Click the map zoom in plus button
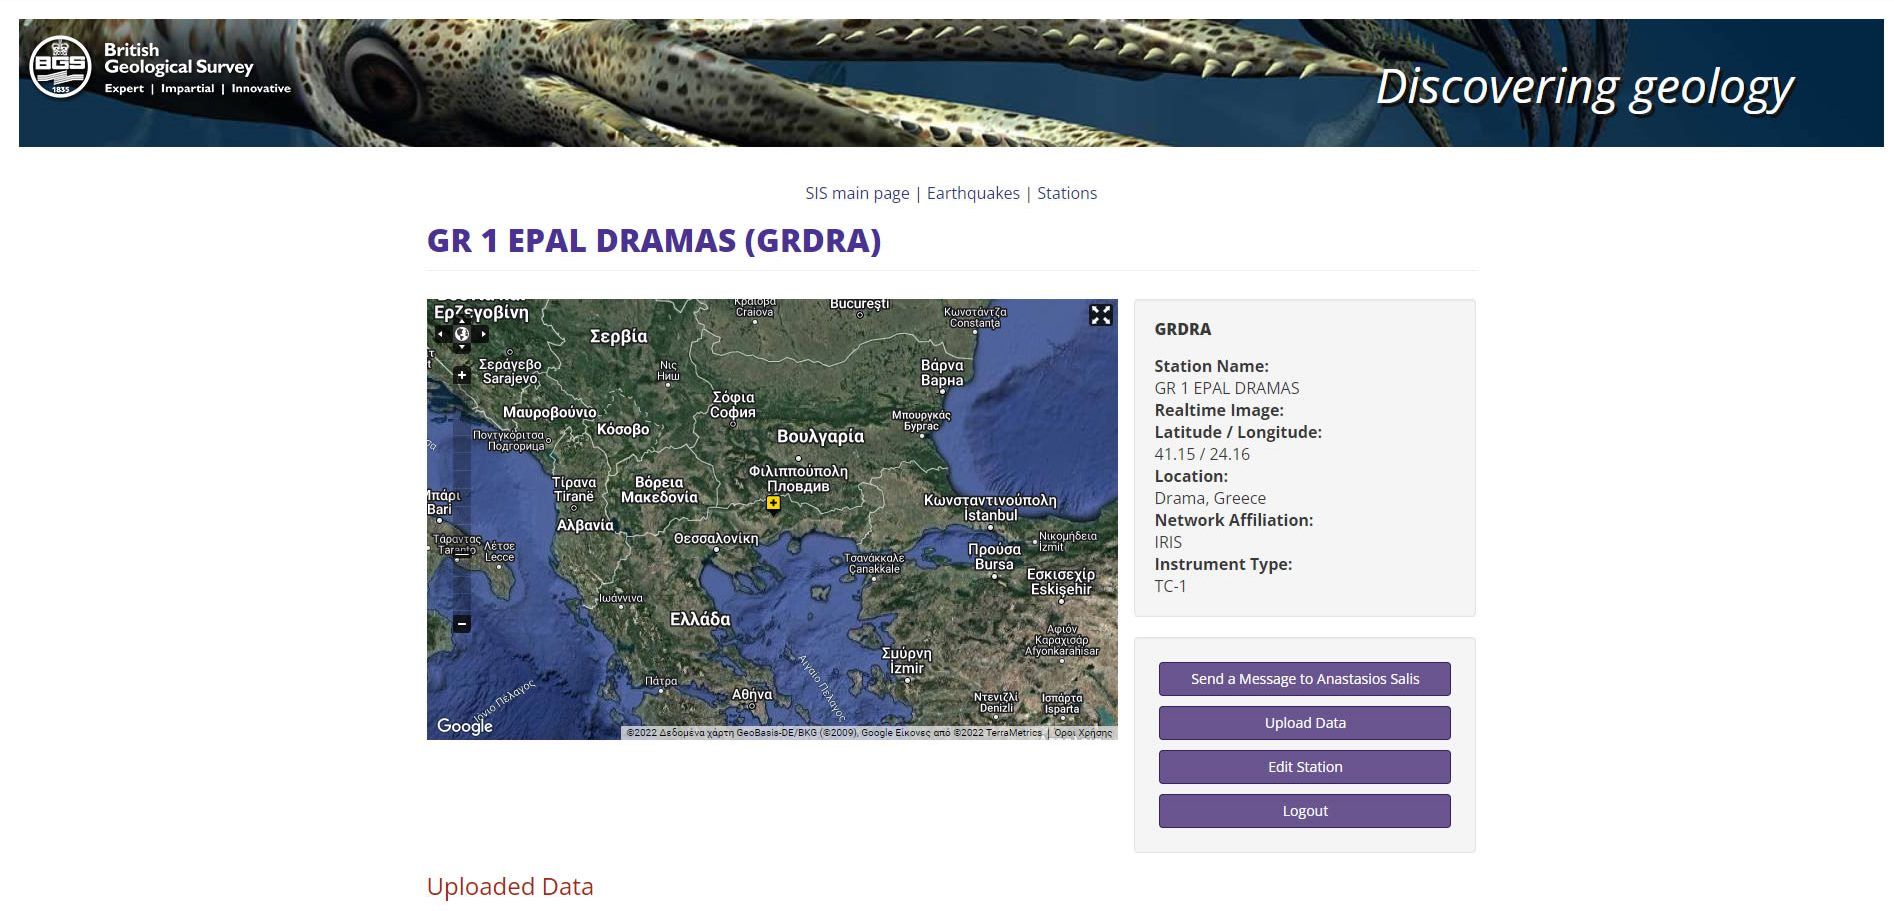1894x911 pixels. coord(461,375)
